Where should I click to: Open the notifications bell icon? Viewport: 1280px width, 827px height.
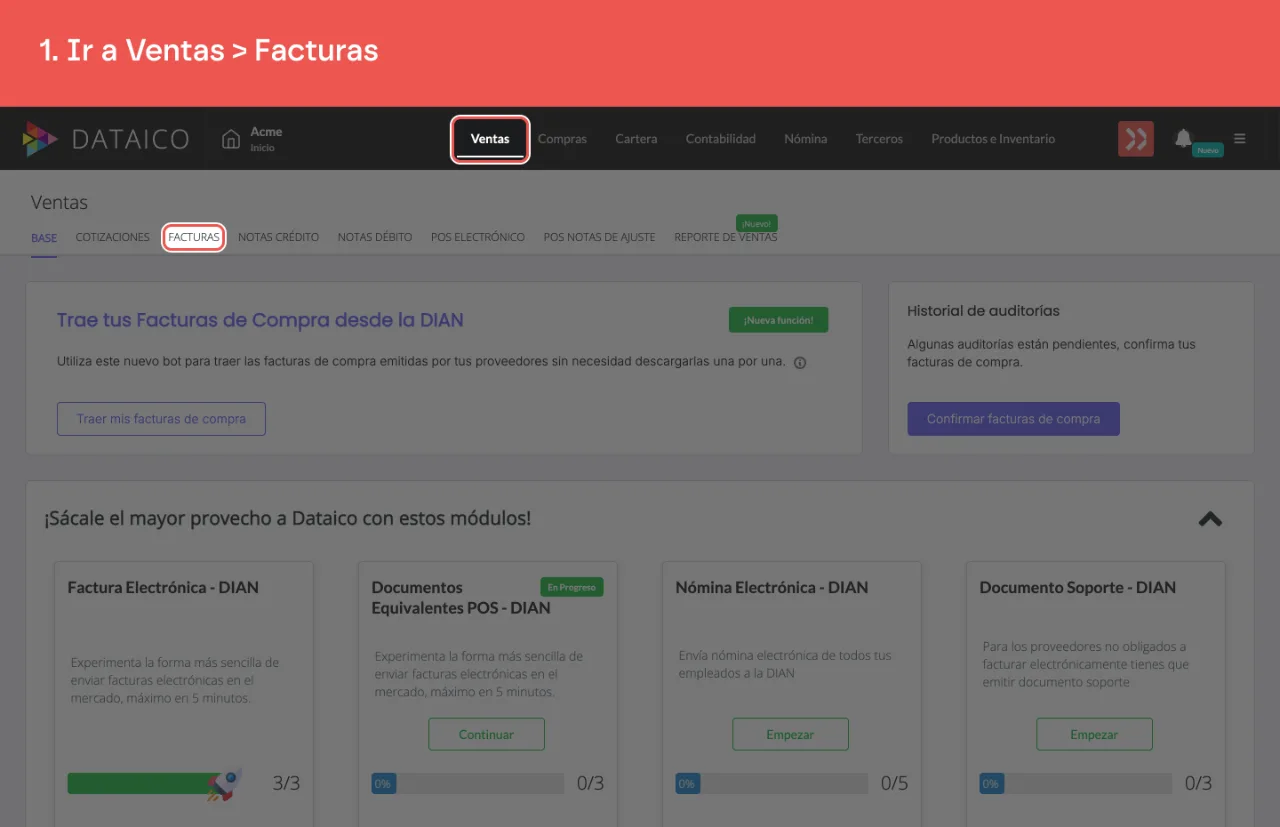coord(1183,138)
